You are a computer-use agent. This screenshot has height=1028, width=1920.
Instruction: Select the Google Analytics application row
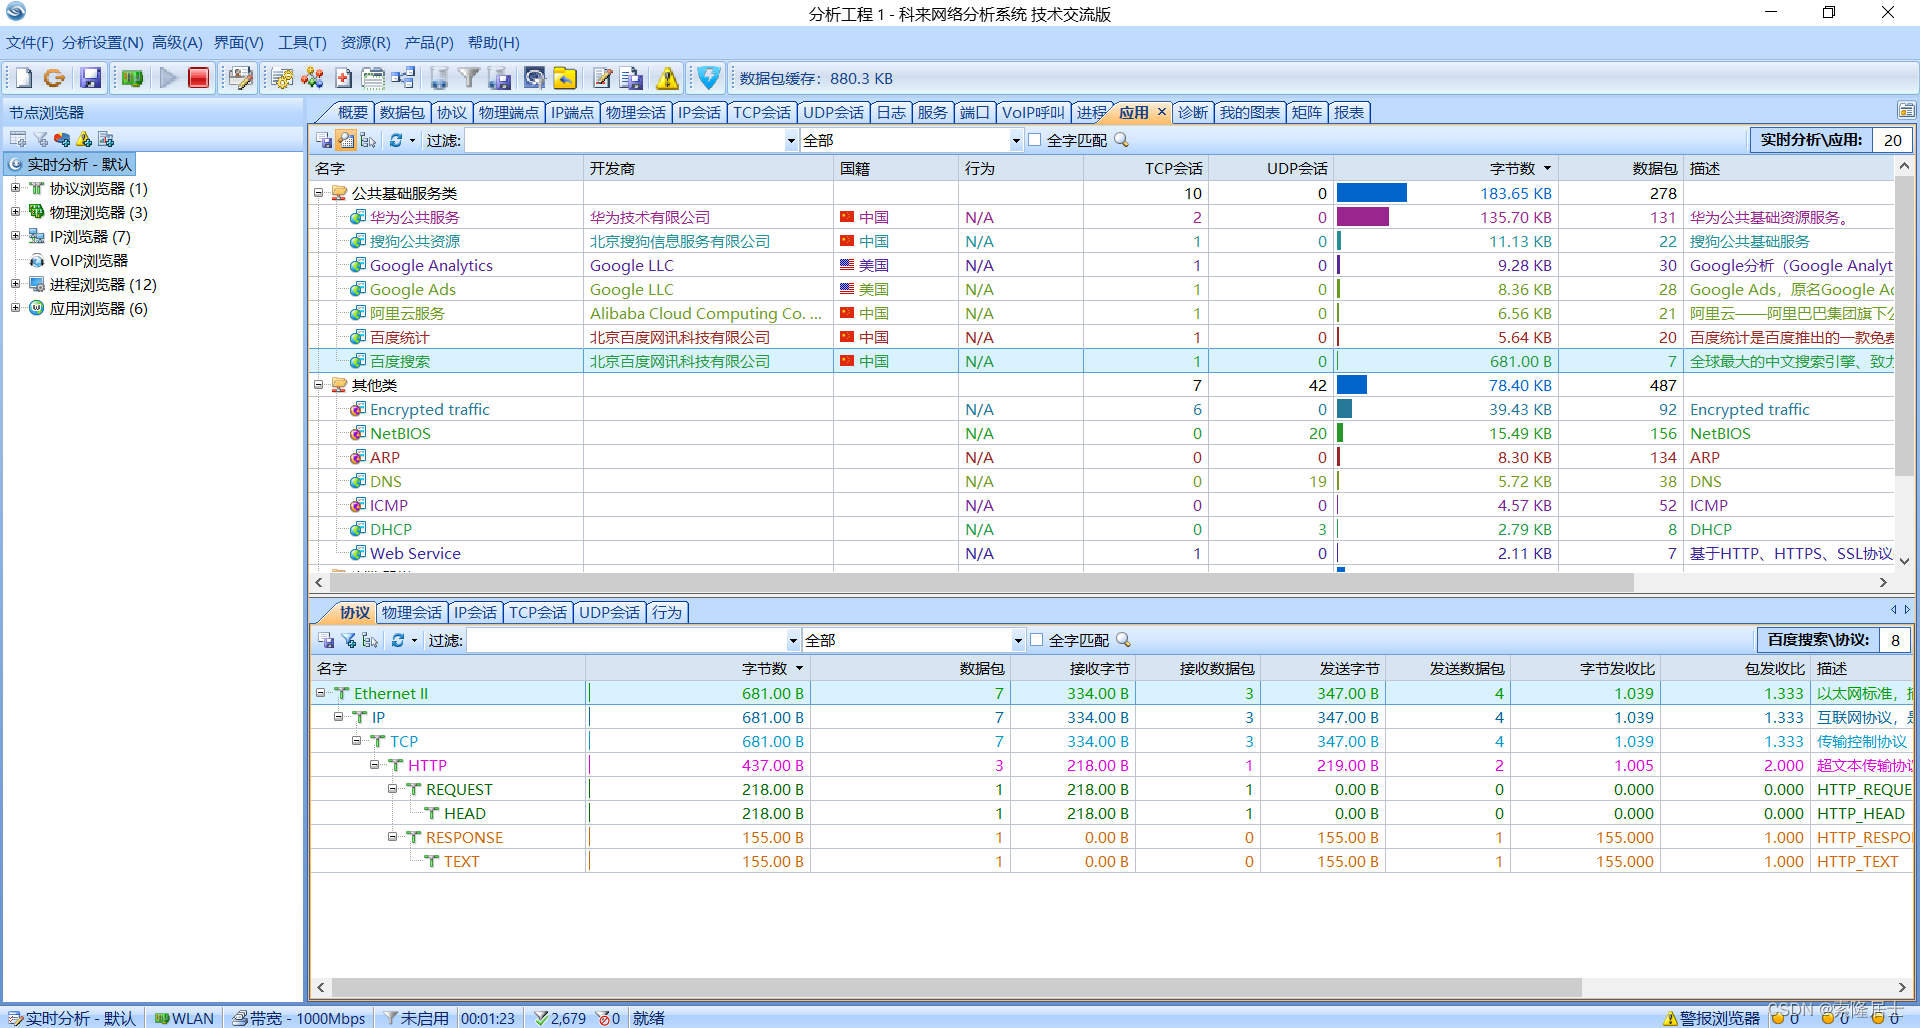tap(1102, 265)
